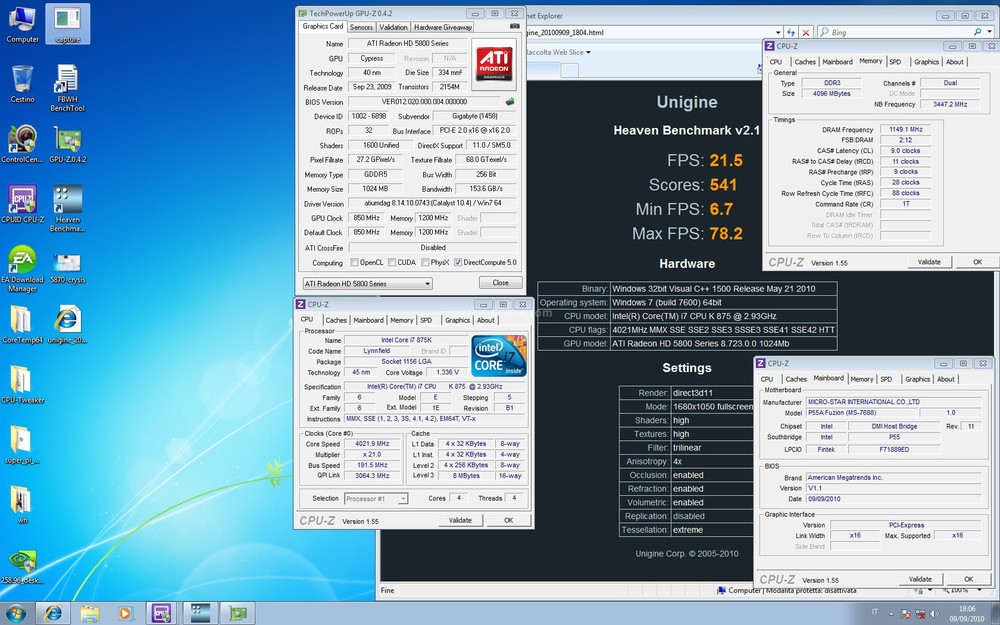Open the EA Download Manager icon
The width and height of the screenshot is (1000, 625).
pyautogui.click(x=22, y=268)
